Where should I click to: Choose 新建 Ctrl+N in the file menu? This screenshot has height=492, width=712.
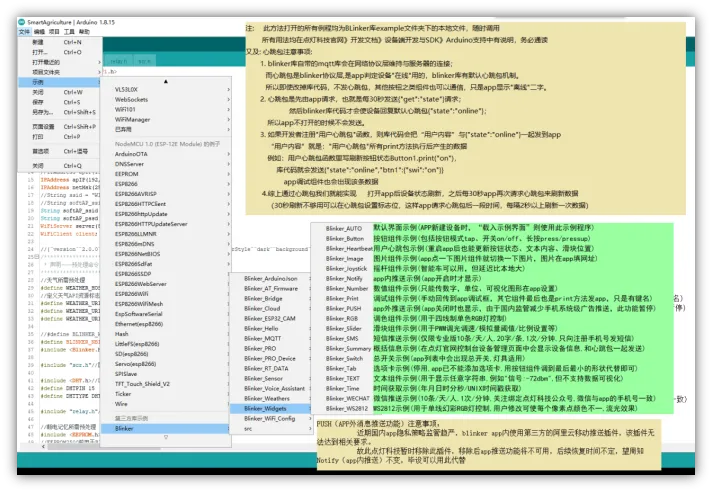[59, 42]
